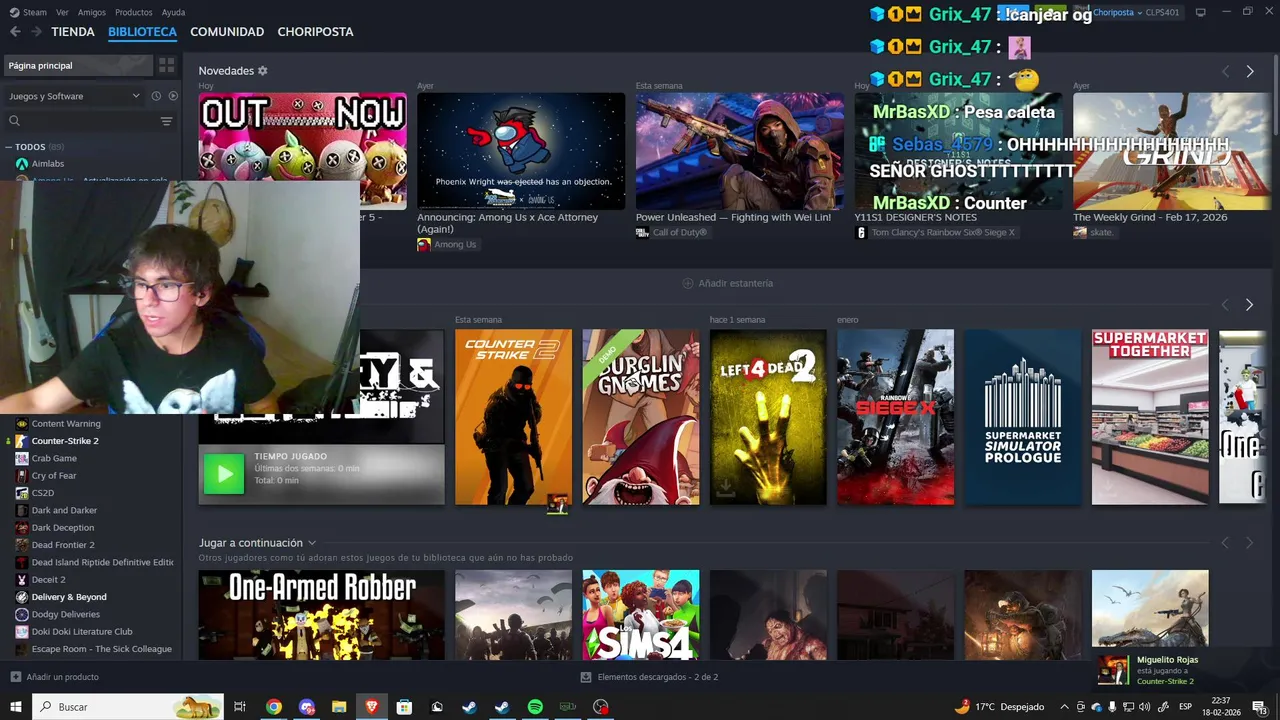Click Añadir un producto
The width and height of the screenshot is (1280, 720).
tap(54, 677)
